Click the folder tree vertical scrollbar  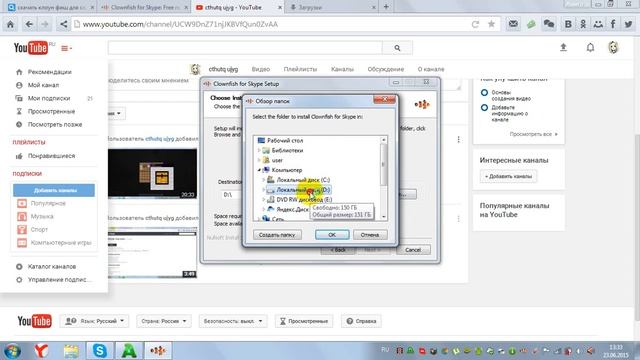click(383, 178)
